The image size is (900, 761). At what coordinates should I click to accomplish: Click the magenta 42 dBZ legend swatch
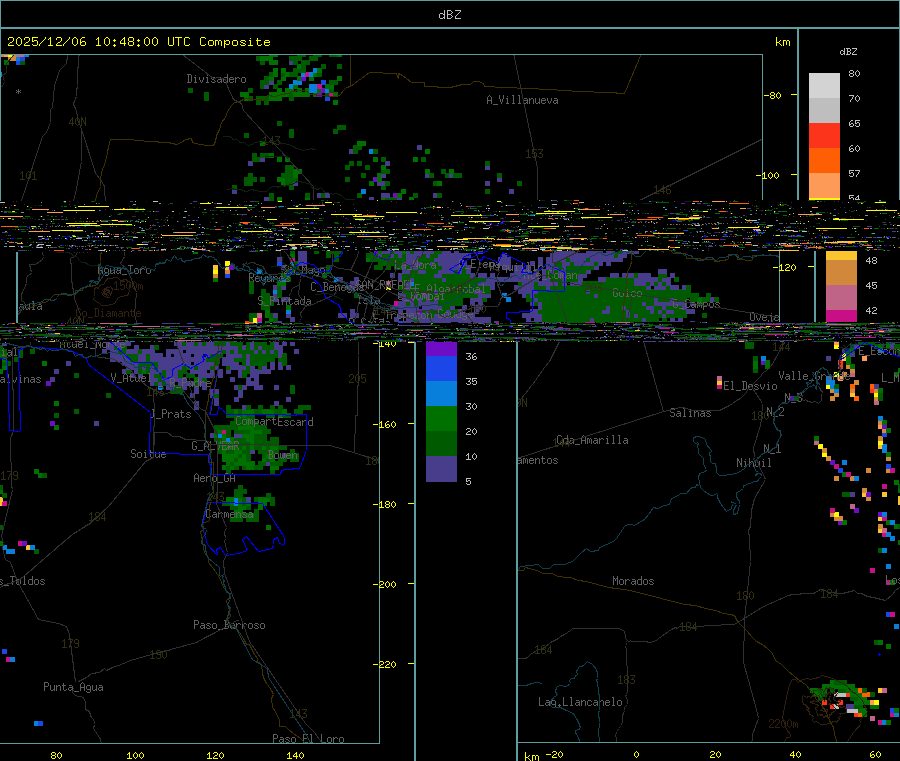point(841,316)
